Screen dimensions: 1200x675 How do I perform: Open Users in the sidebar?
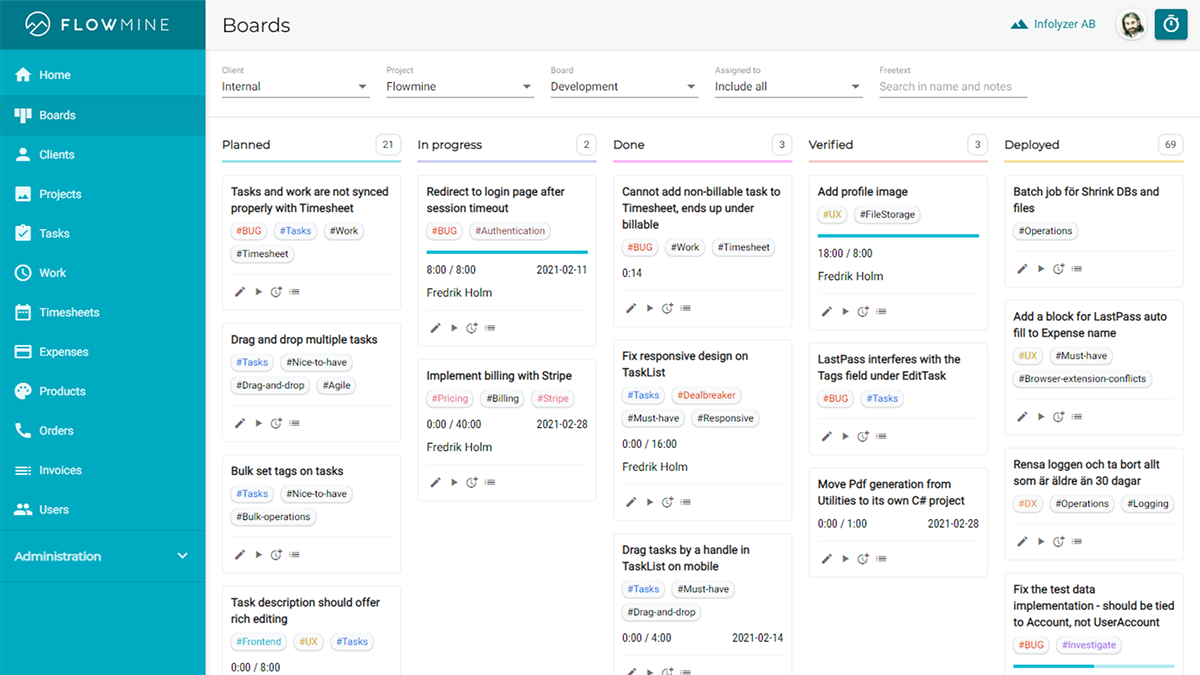[102, 509]
